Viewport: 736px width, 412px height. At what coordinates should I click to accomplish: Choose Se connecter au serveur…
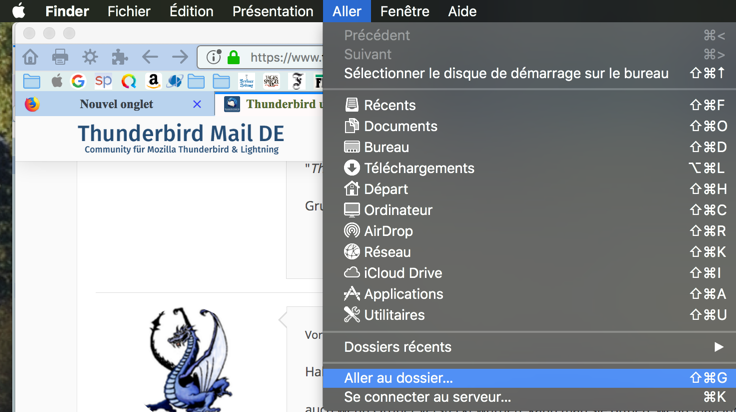coord(529,397)
